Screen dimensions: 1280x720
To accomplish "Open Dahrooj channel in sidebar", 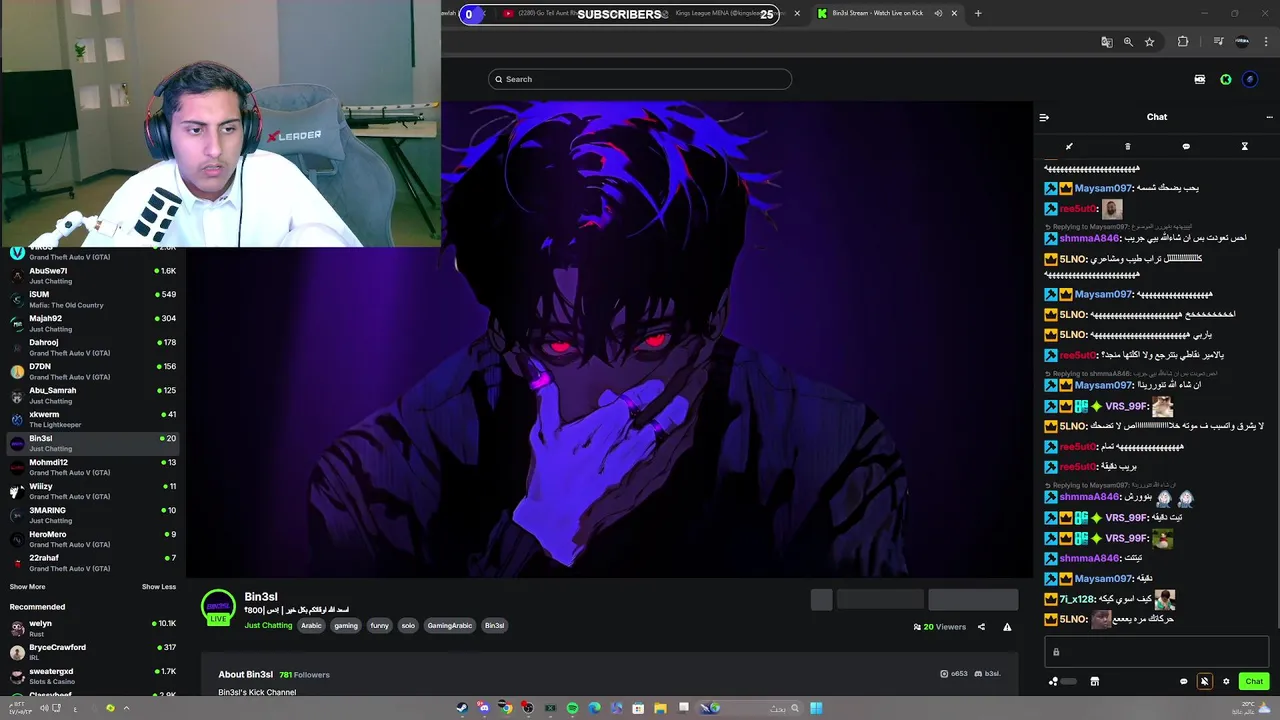I will coord(92,347).
